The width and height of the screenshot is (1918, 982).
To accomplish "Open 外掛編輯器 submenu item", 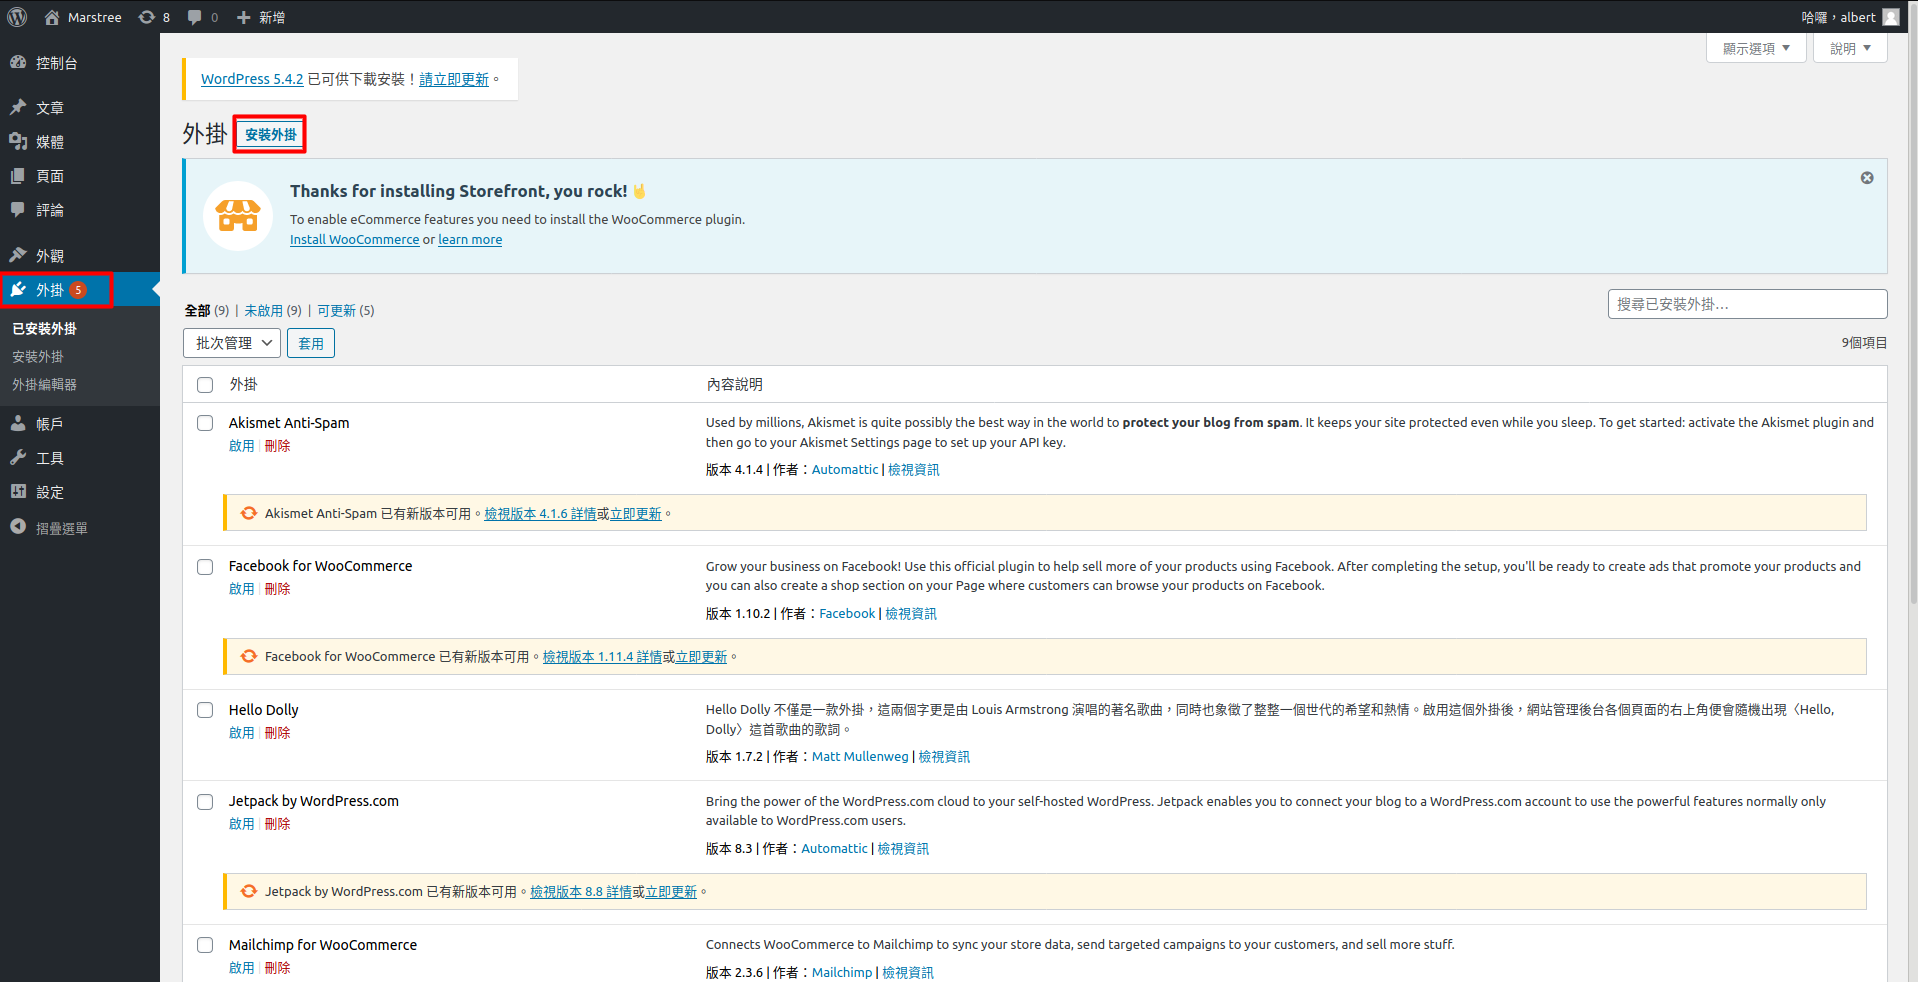I will click(44, 385).
